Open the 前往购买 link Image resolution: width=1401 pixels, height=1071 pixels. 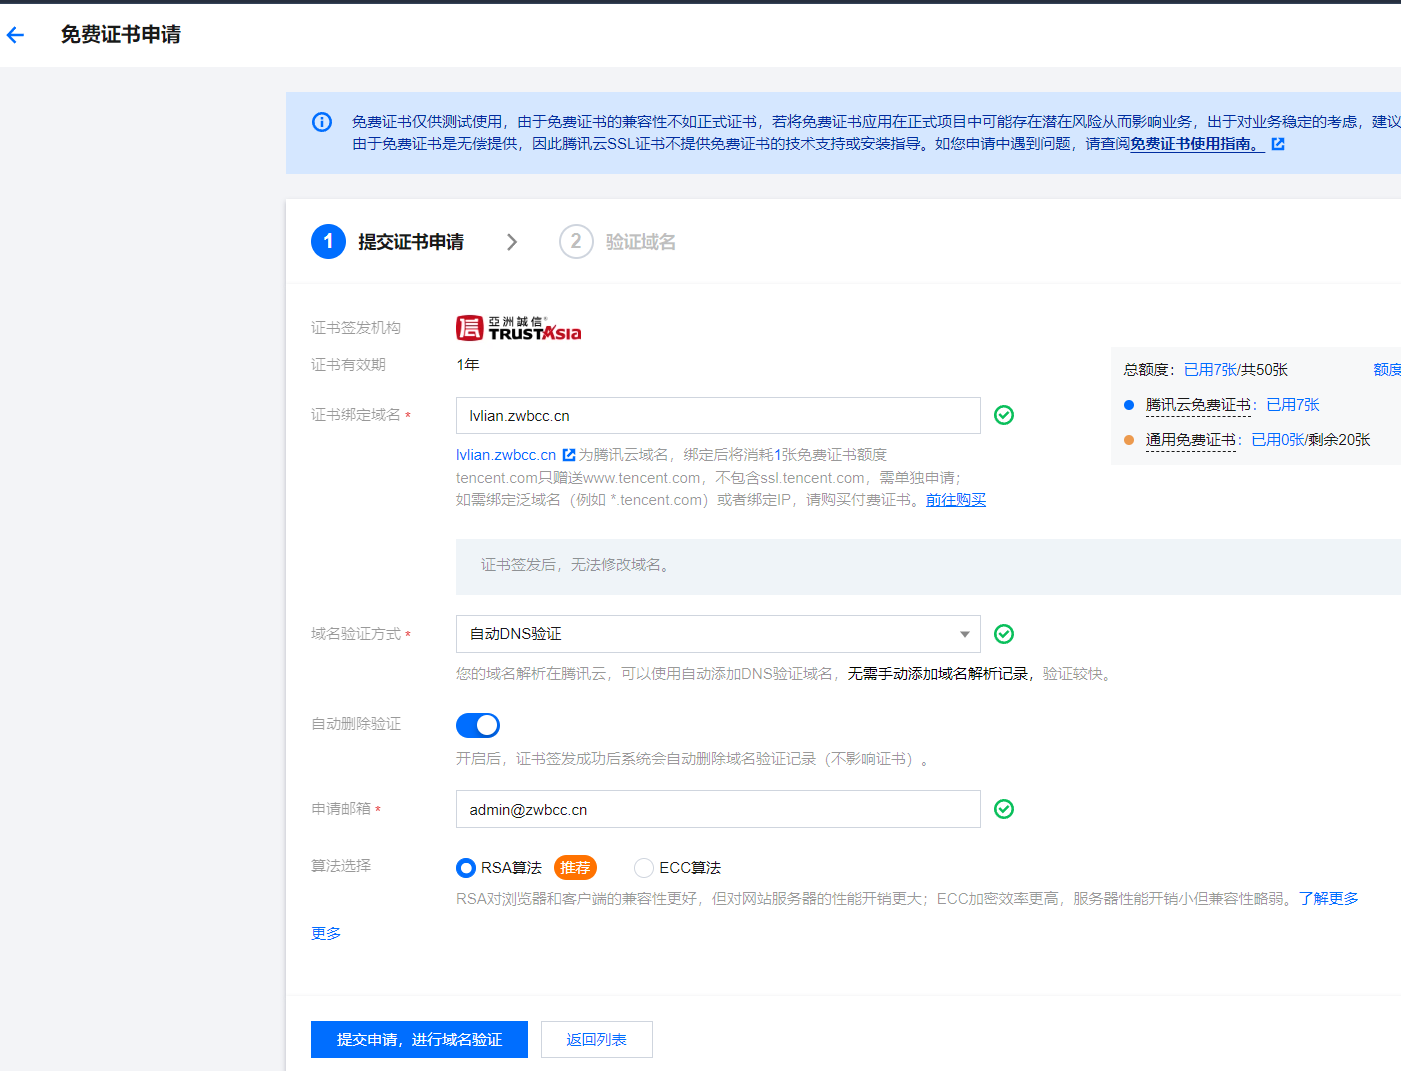[955, 500]
